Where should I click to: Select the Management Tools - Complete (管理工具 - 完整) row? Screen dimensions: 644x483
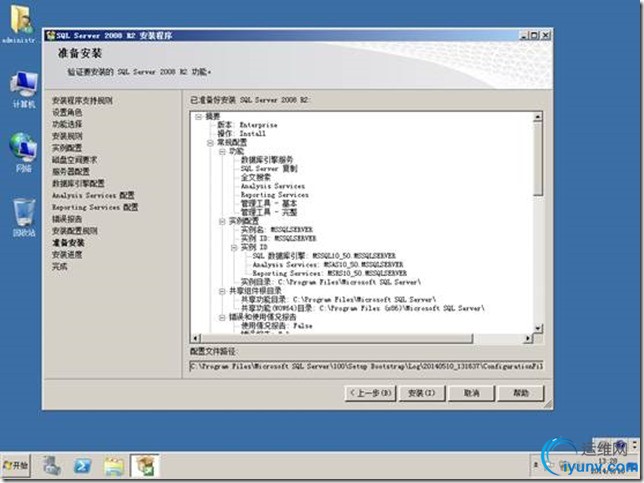click(269, 212)
